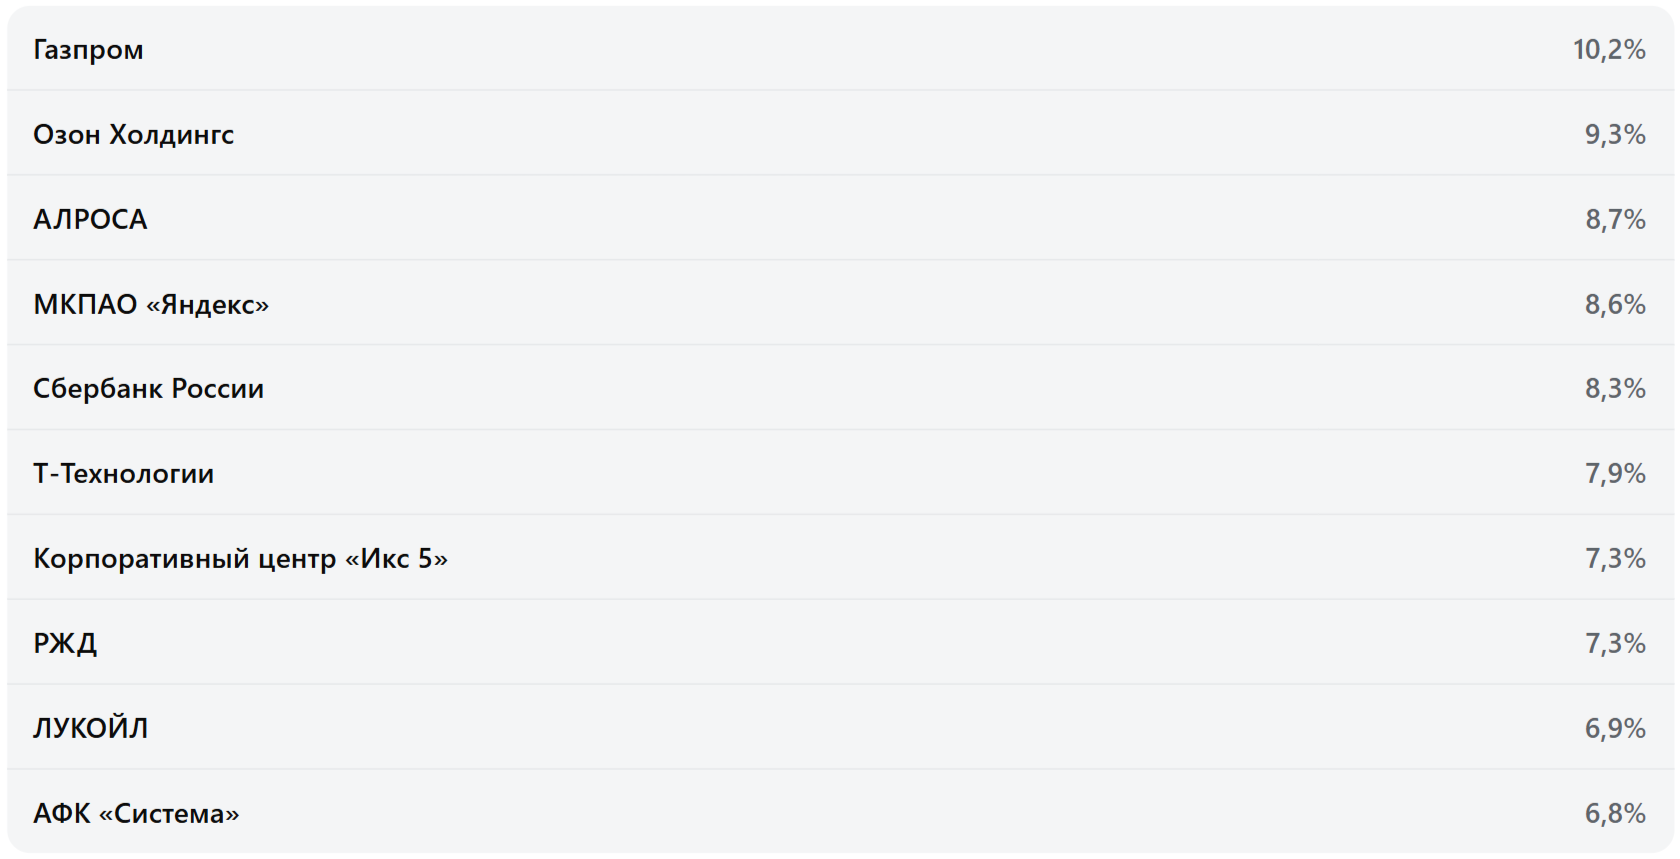The image size is (1680, 859).
Task: Click the АФК «Система» name
Action: 136,814
